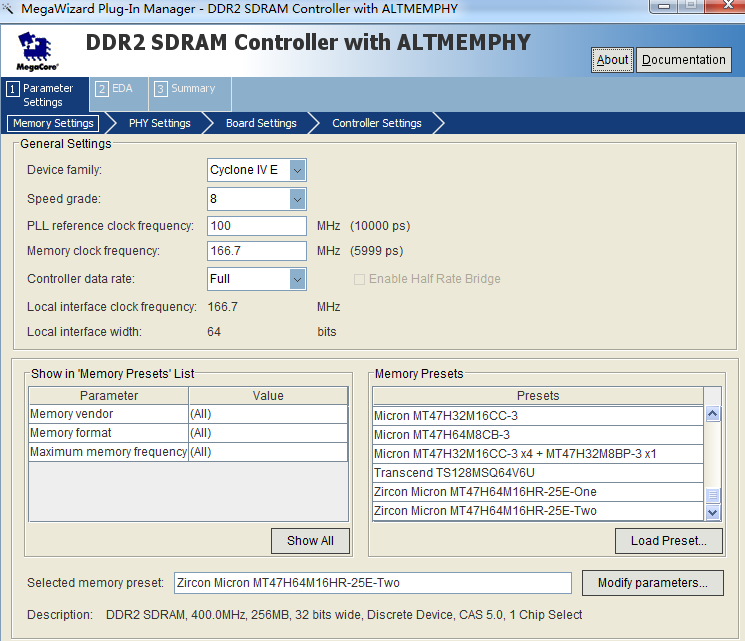Open the Documentation button
This screenshot has height=641, width=745.
click(x=684, y=60)
